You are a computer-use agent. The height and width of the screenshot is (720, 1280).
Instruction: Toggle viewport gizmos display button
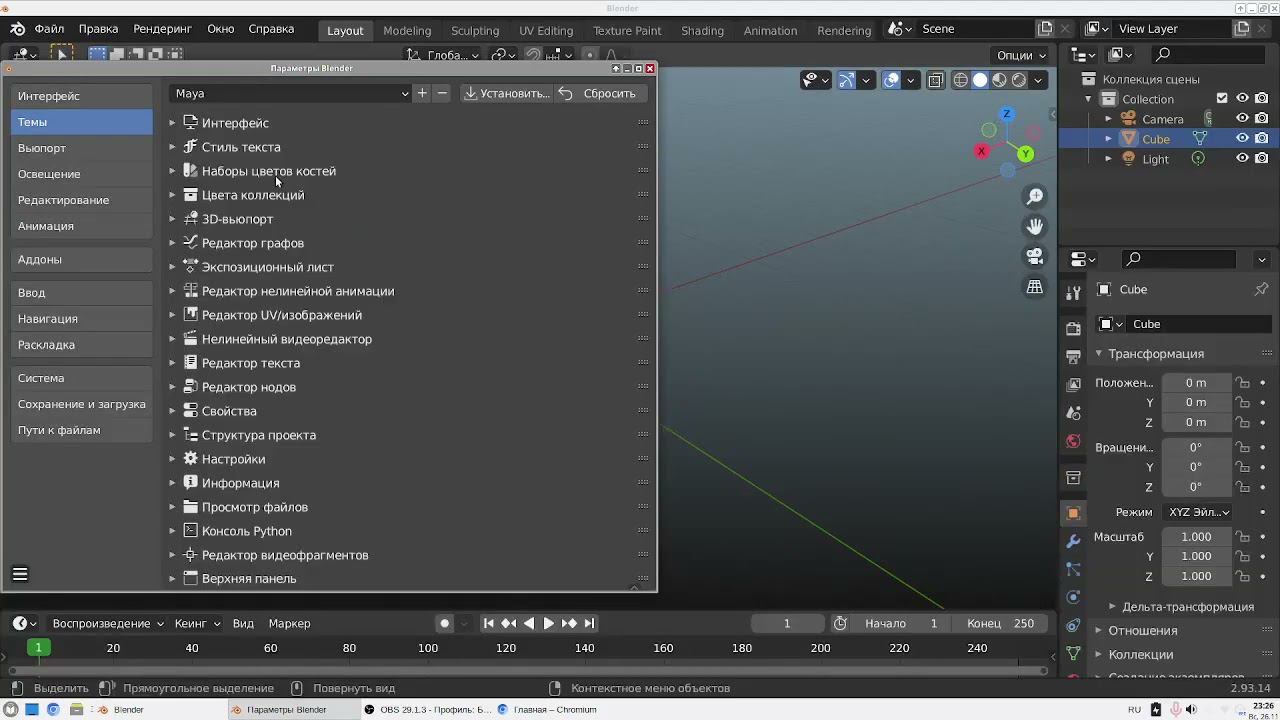846,80
